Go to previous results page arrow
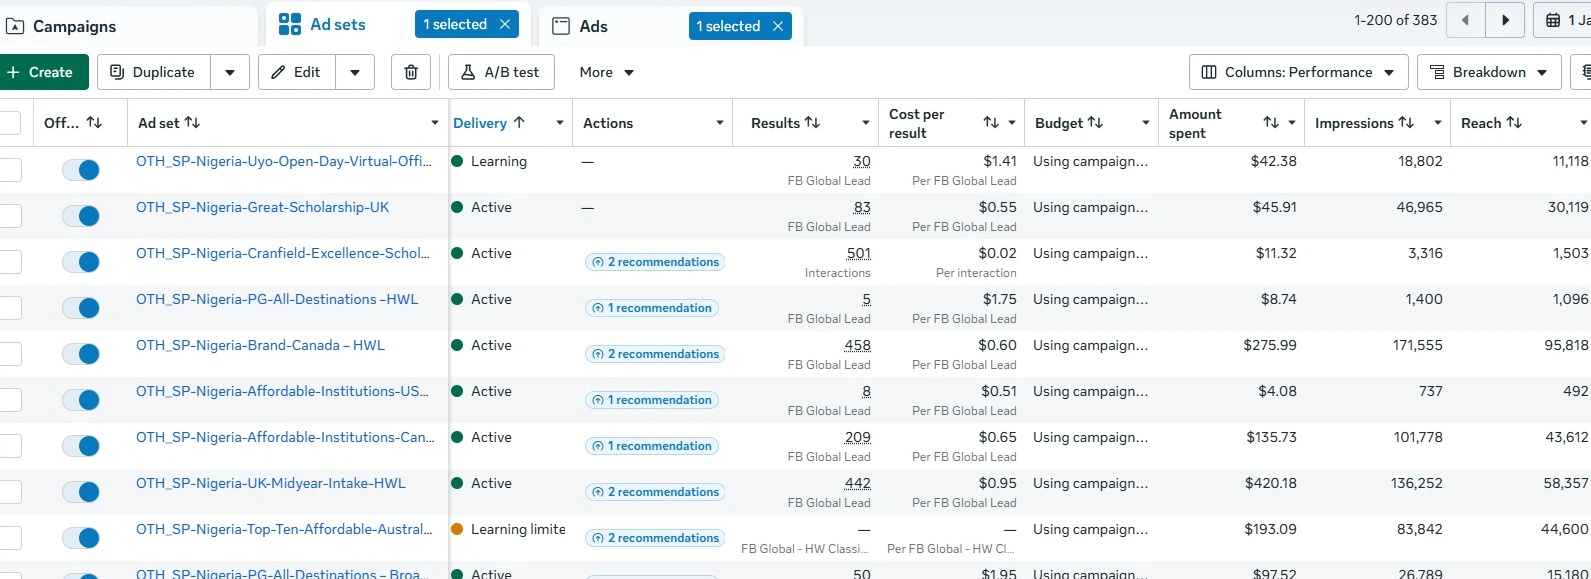This screenshot has width=1591, height=579. [1466, 20]
